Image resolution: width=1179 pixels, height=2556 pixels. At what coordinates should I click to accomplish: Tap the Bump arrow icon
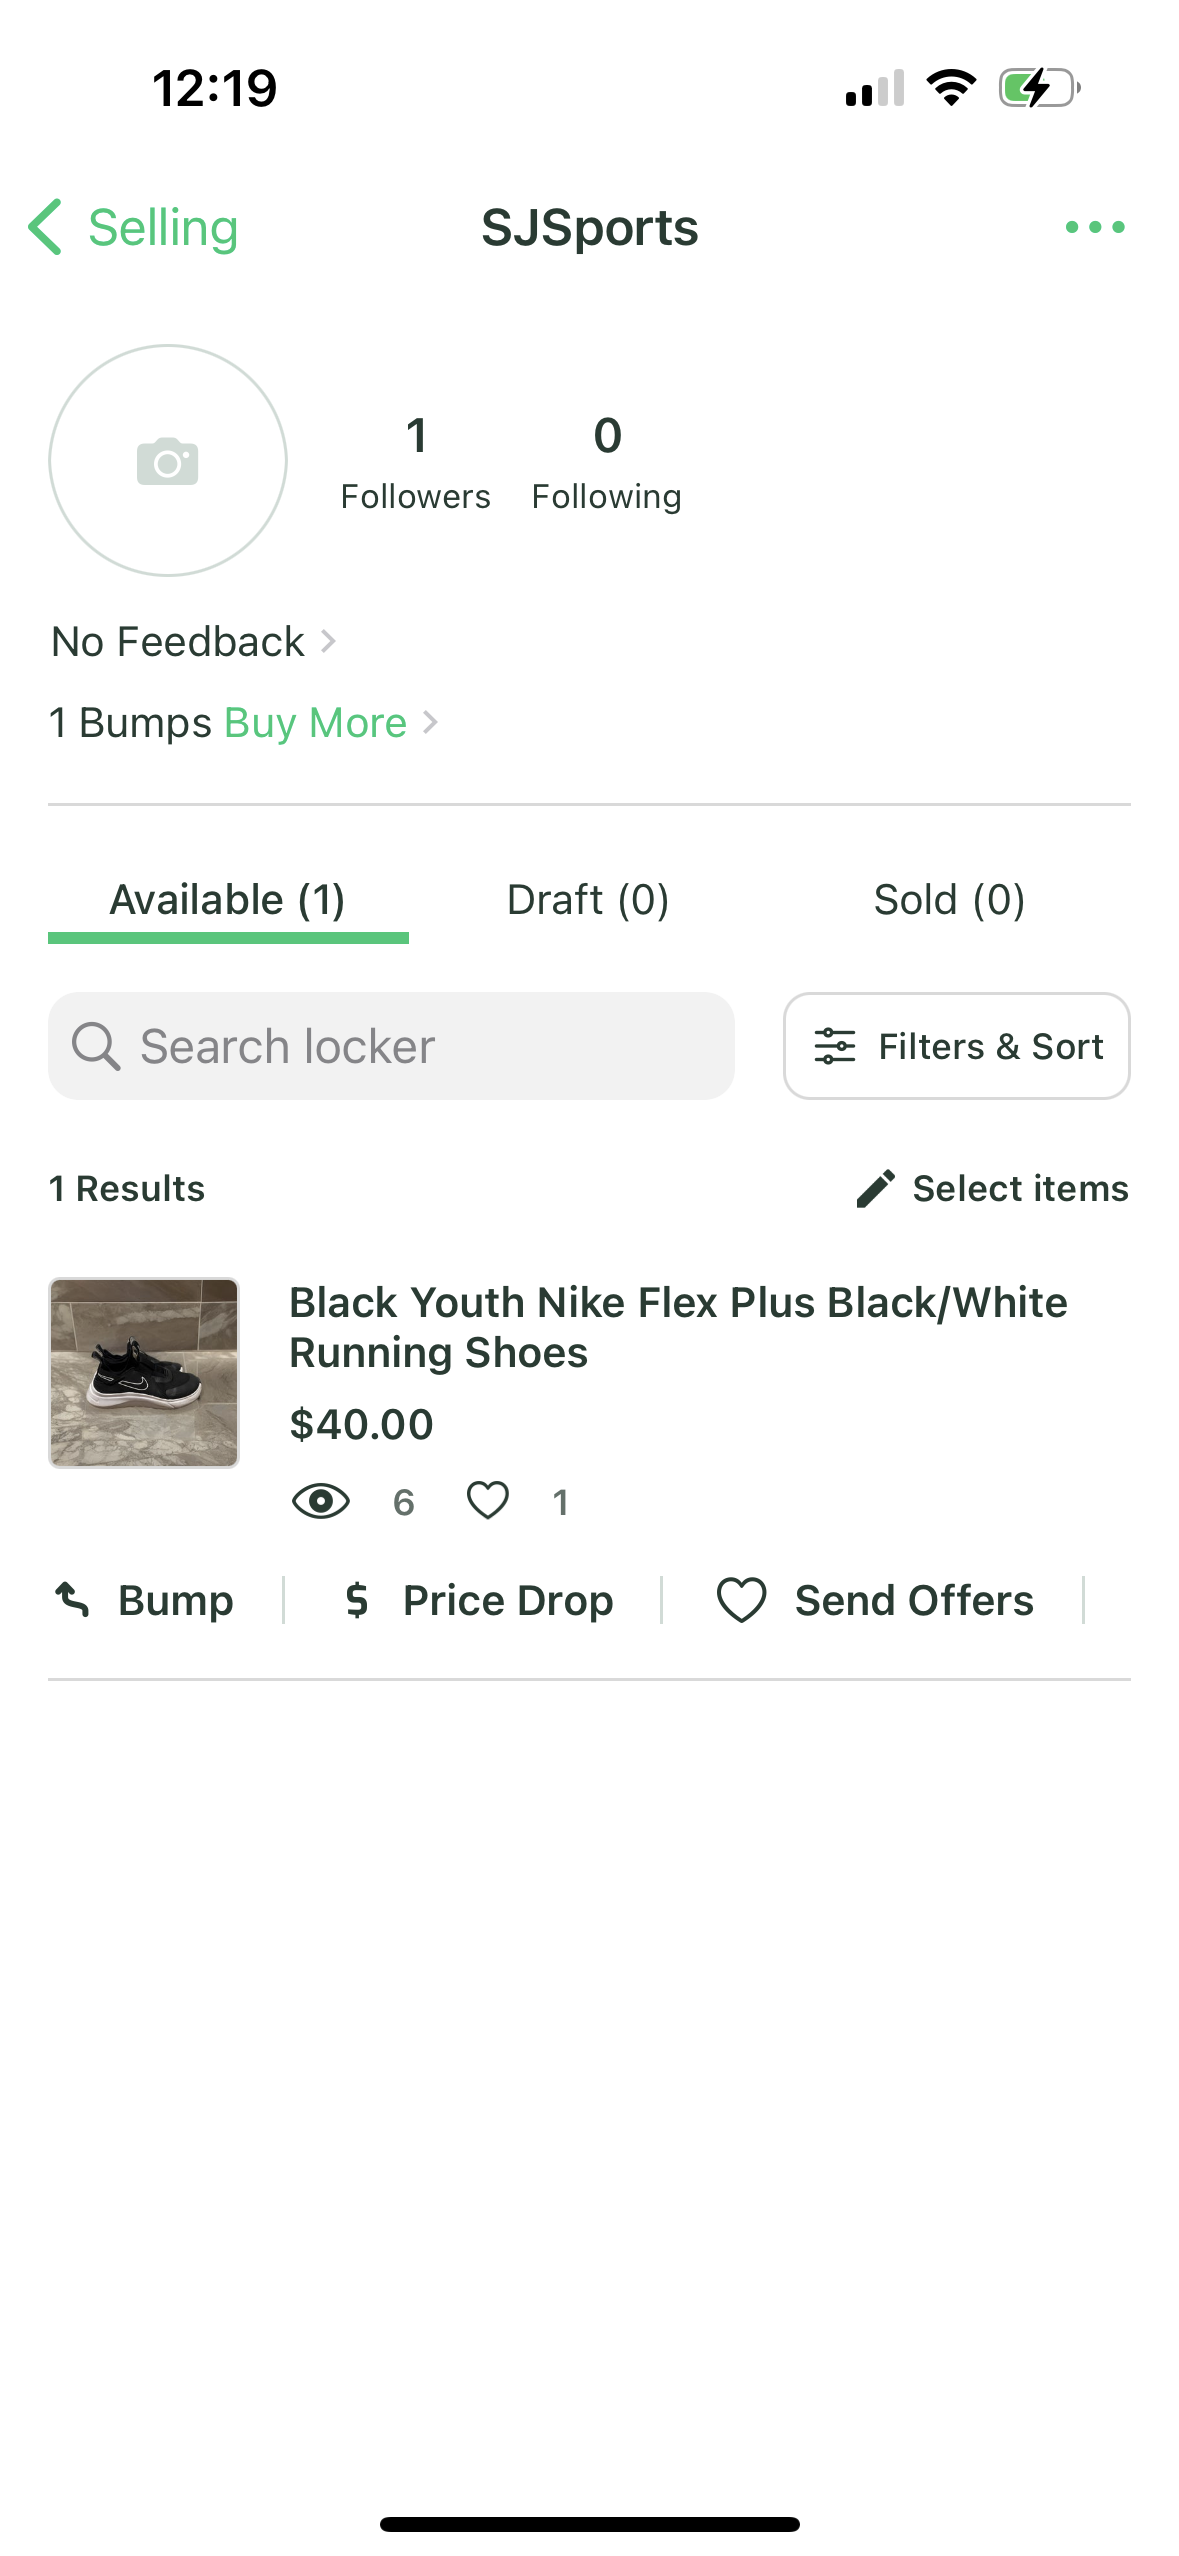coord(73,1600)
